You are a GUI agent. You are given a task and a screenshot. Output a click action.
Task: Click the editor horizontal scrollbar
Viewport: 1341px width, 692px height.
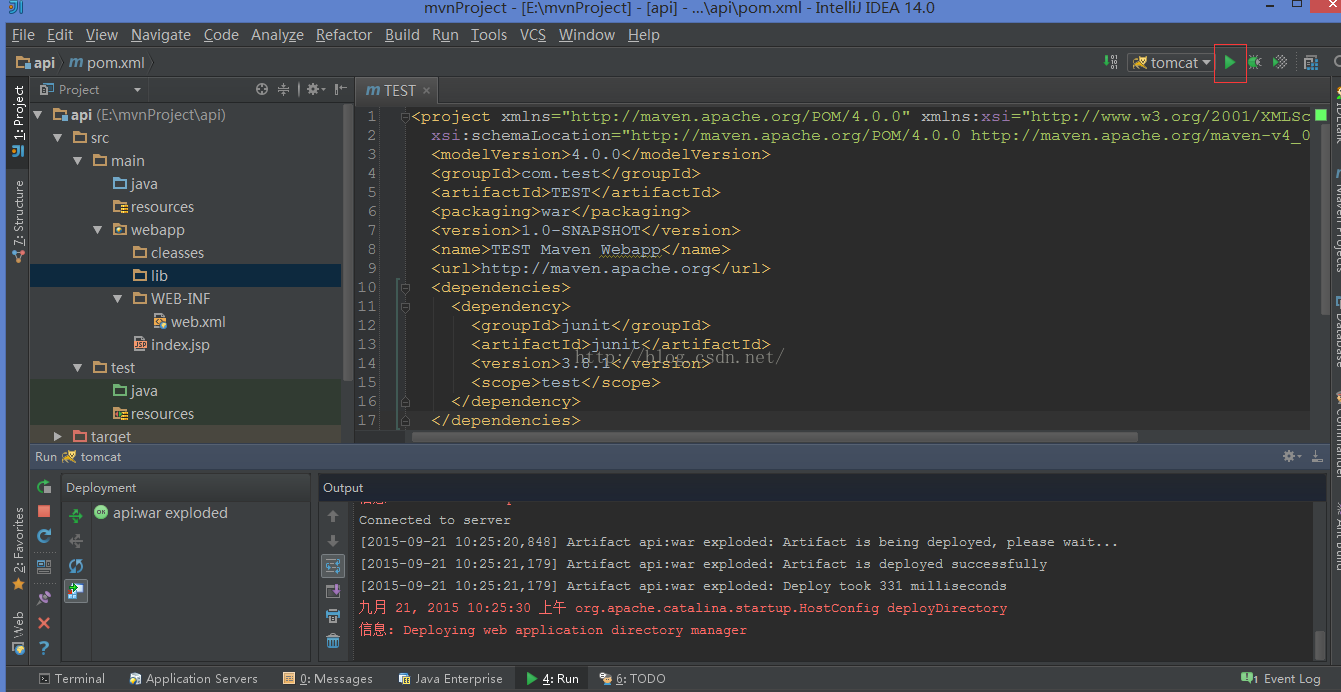[774, 437]
